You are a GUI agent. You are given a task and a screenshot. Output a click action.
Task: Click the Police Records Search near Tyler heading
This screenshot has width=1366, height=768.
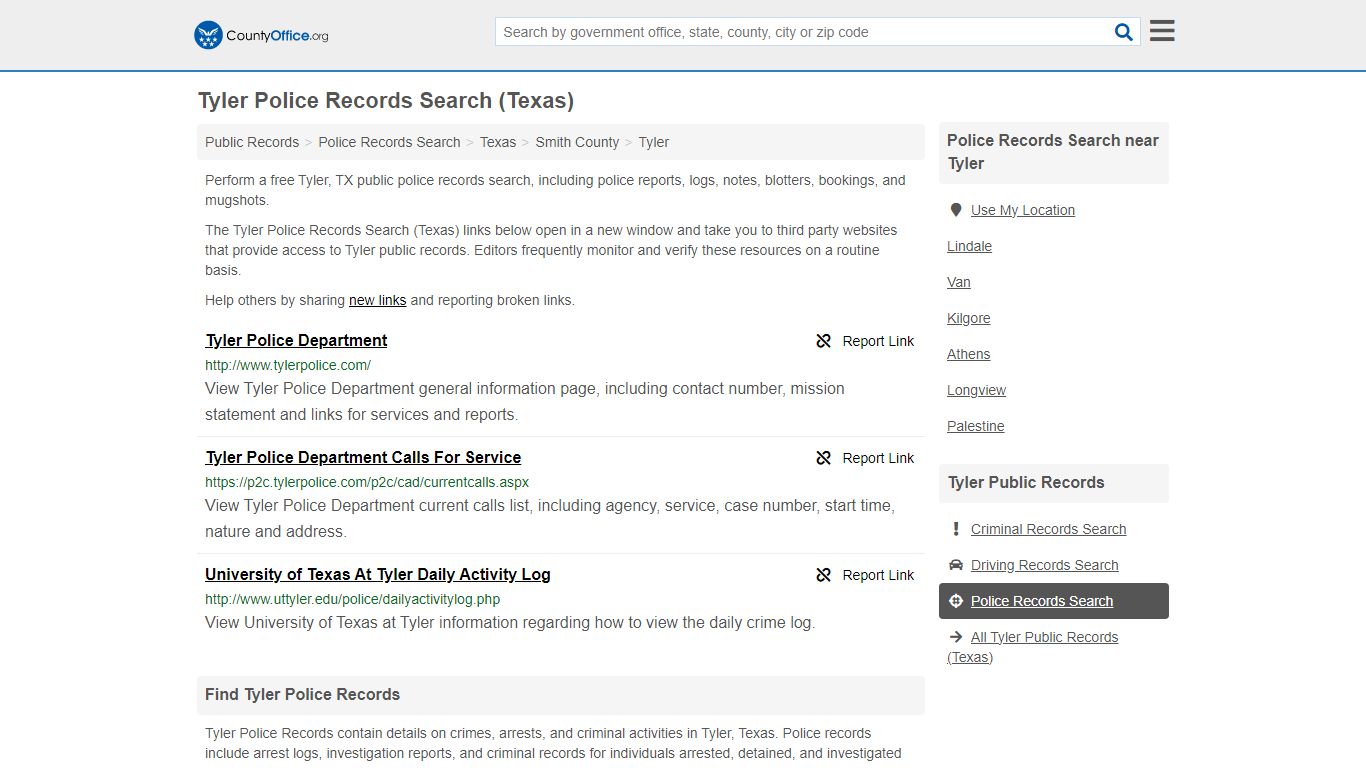(1053, 152)
